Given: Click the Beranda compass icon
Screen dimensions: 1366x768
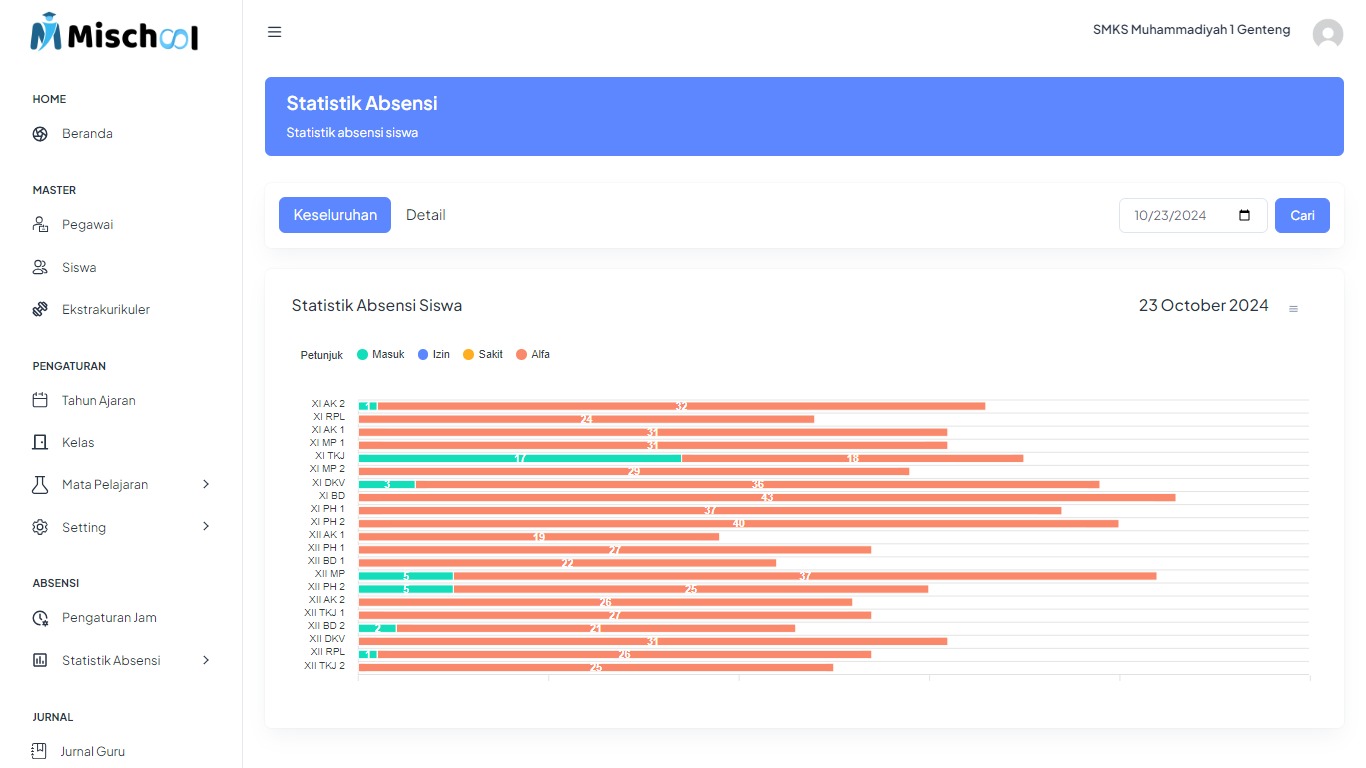Looking at the screenshot, I should click(x=40, y=134).
